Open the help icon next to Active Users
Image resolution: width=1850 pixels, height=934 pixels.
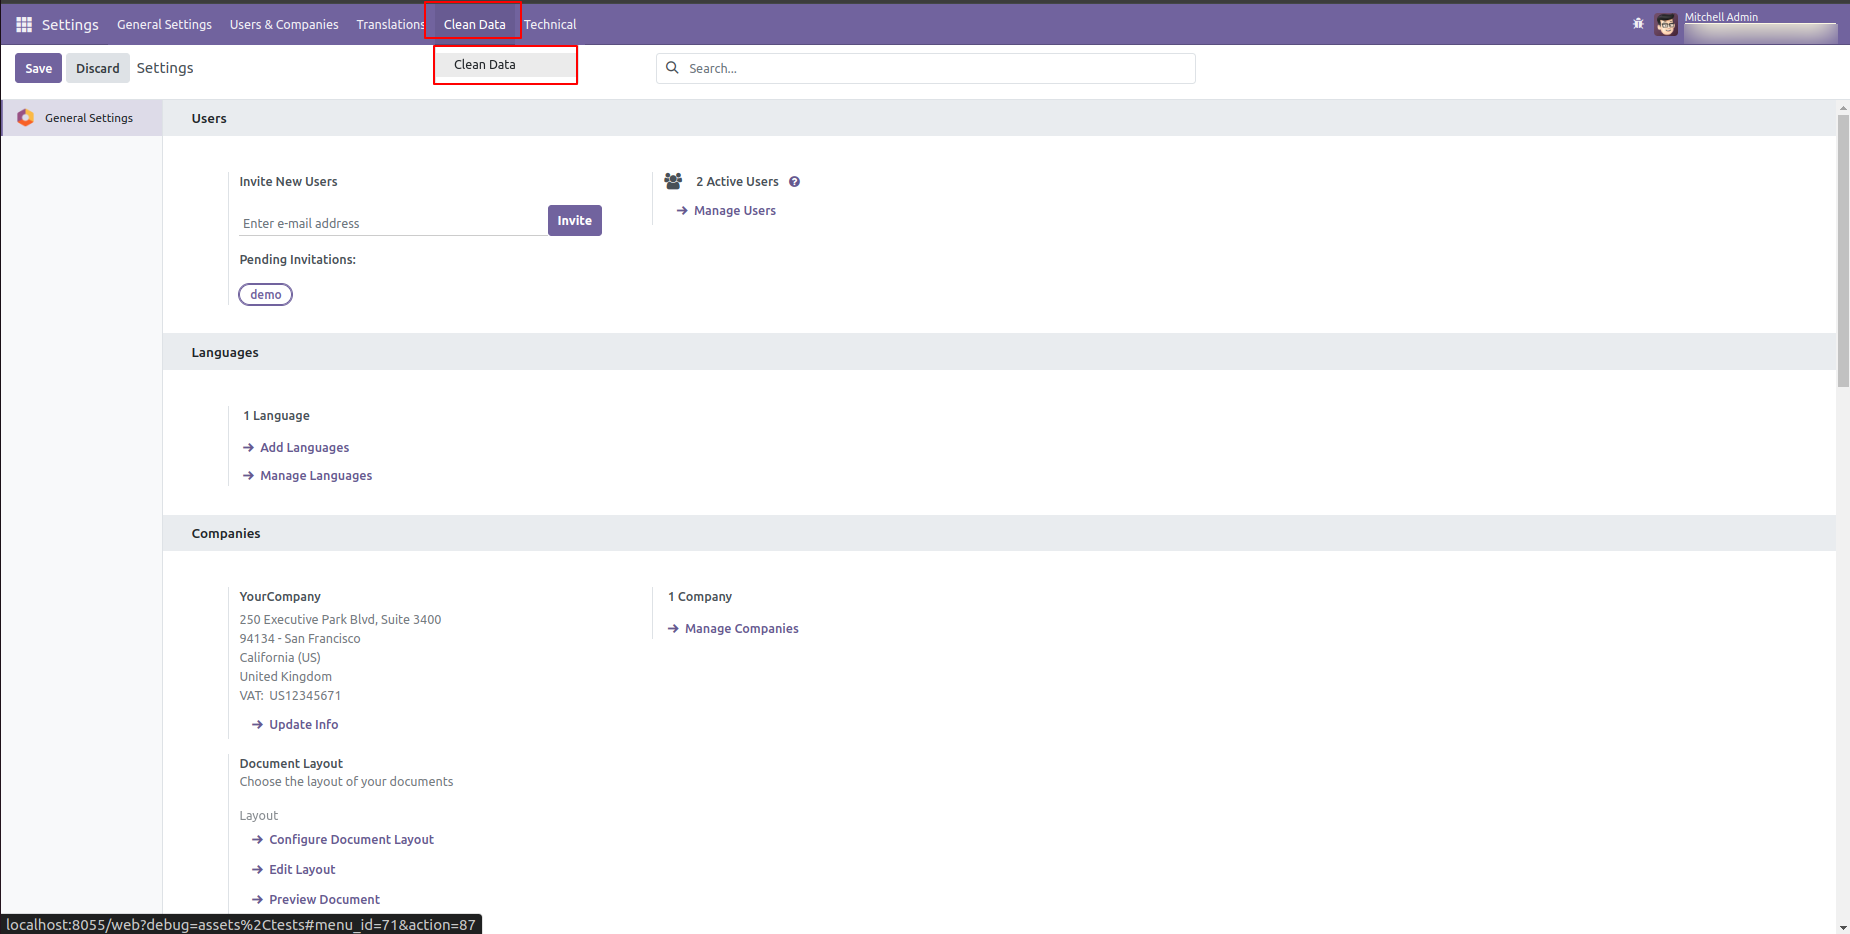point(794,181)
